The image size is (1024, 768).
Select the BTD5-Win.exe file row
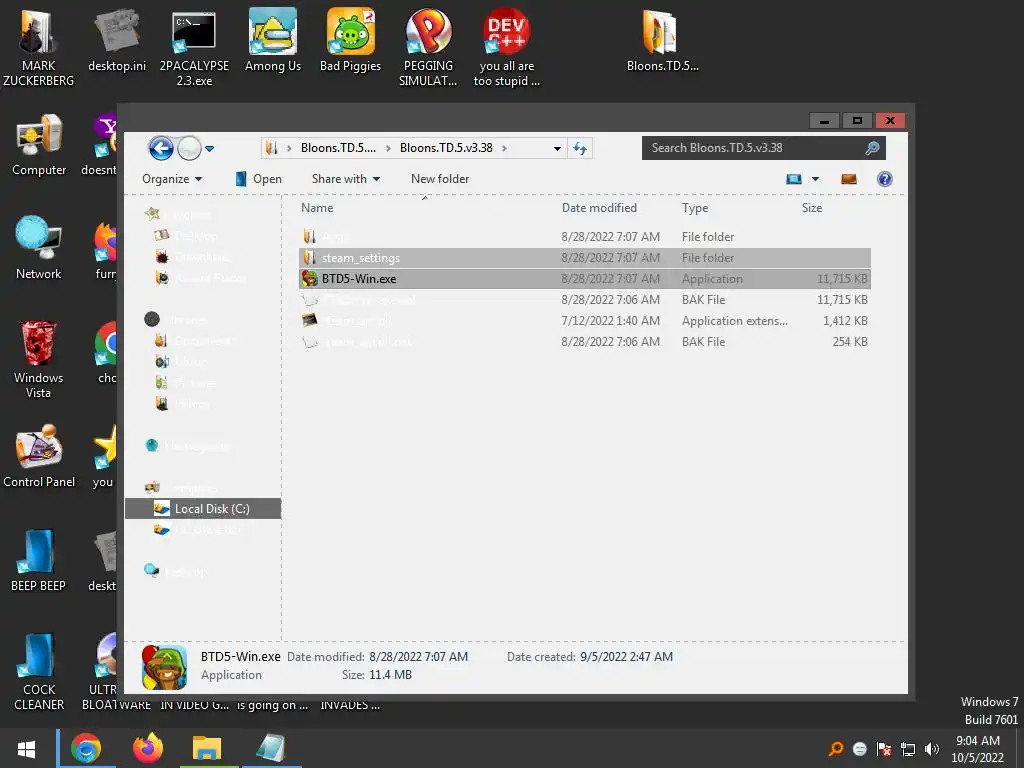[x=584, y=279]
